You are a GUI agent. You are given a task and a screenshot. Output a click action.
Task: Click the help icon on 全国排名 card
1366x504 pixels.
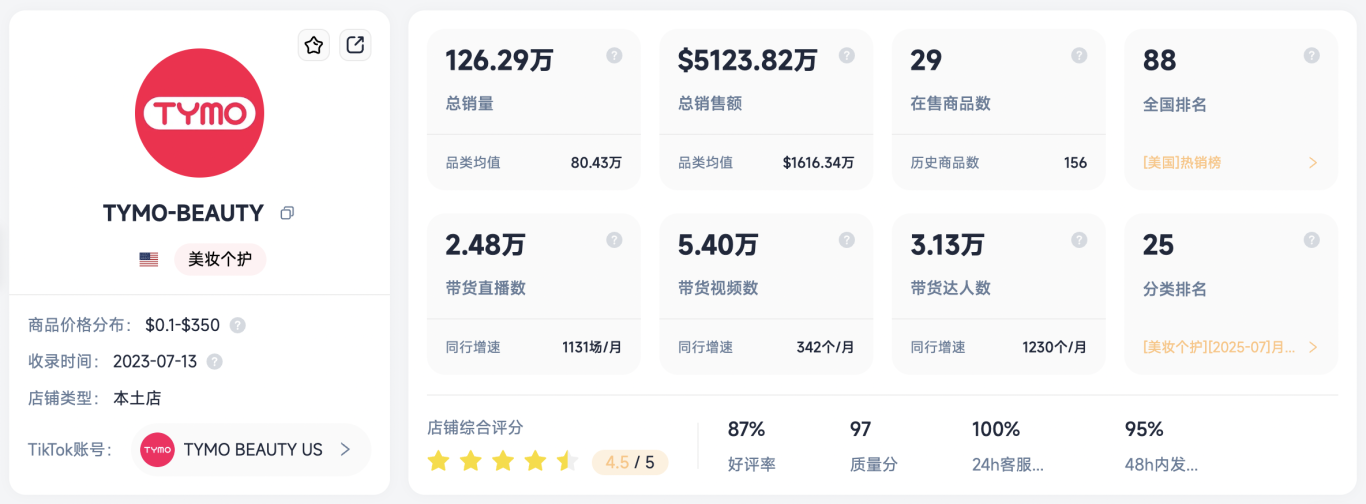[1312, 56]
